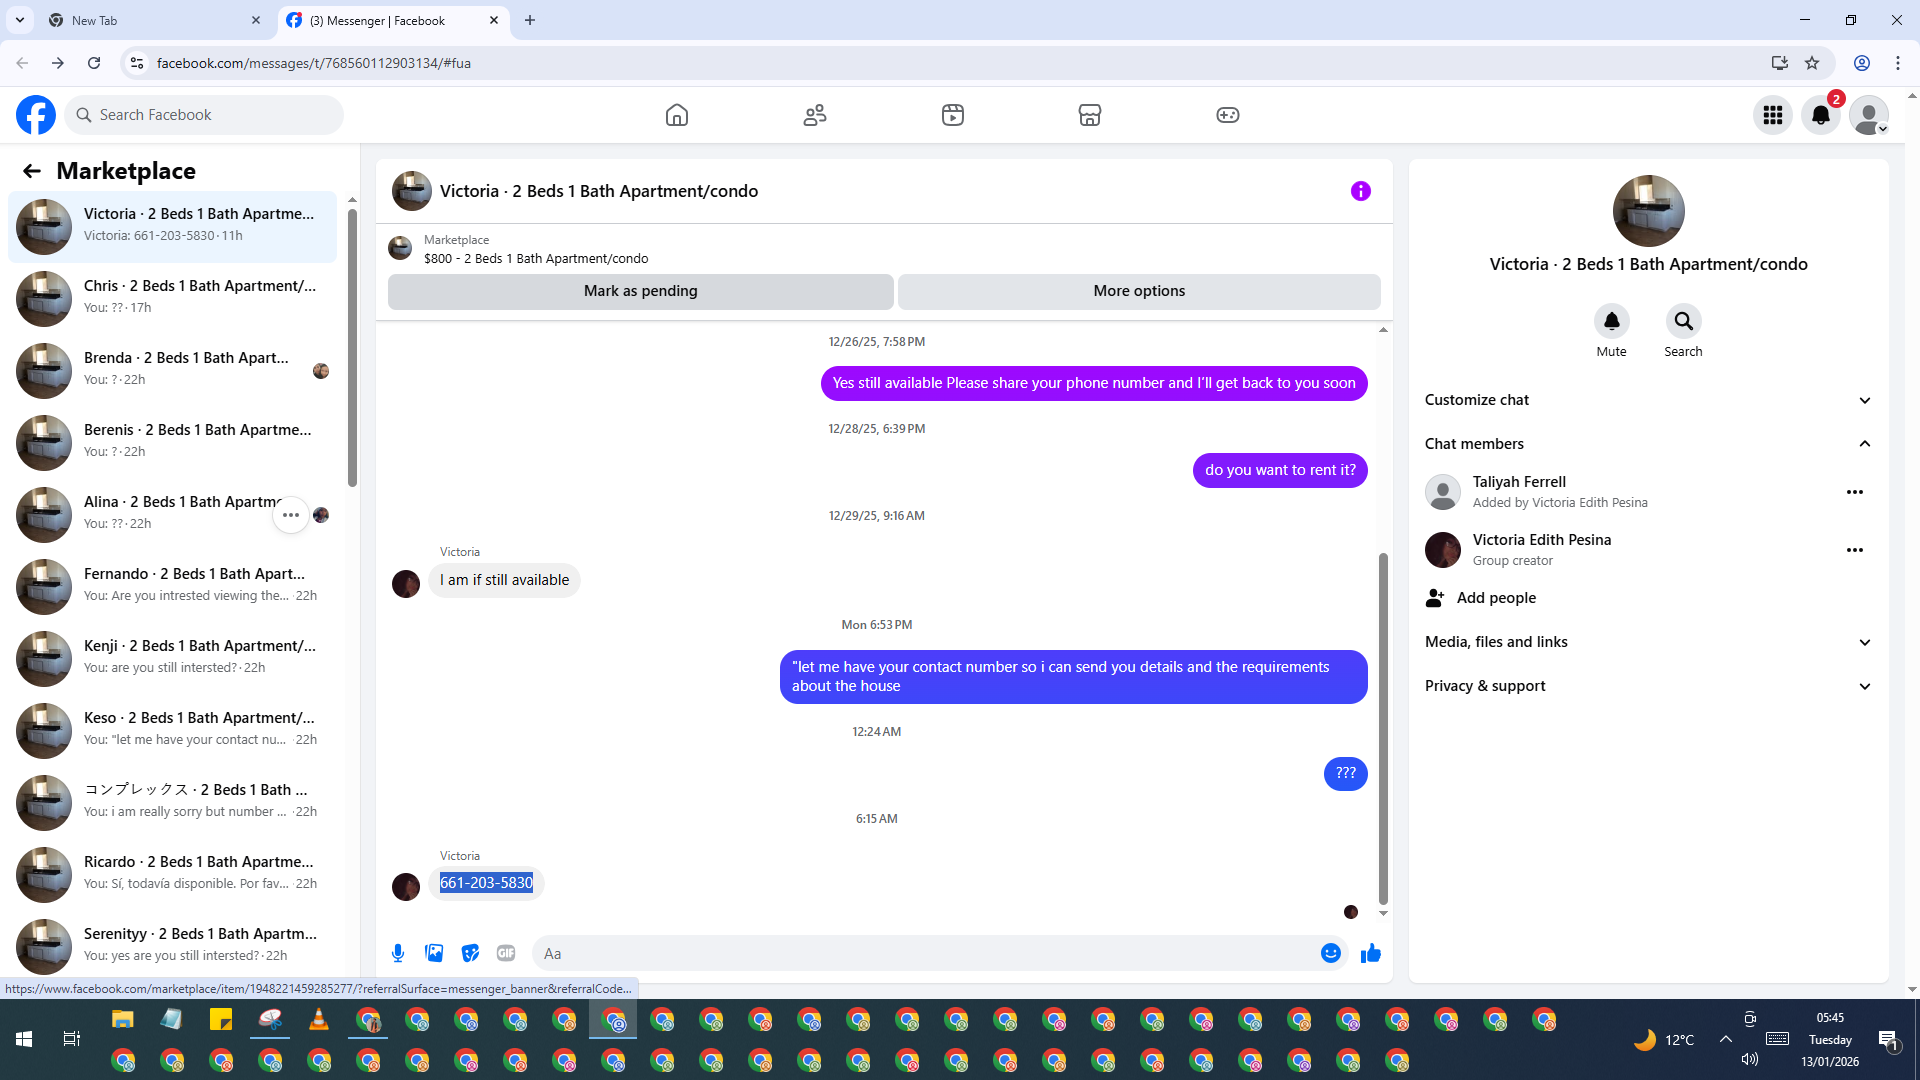Click the voice clip microphone icon
This screenshot has height=1080, width=1920.
(x=398, y=953)
